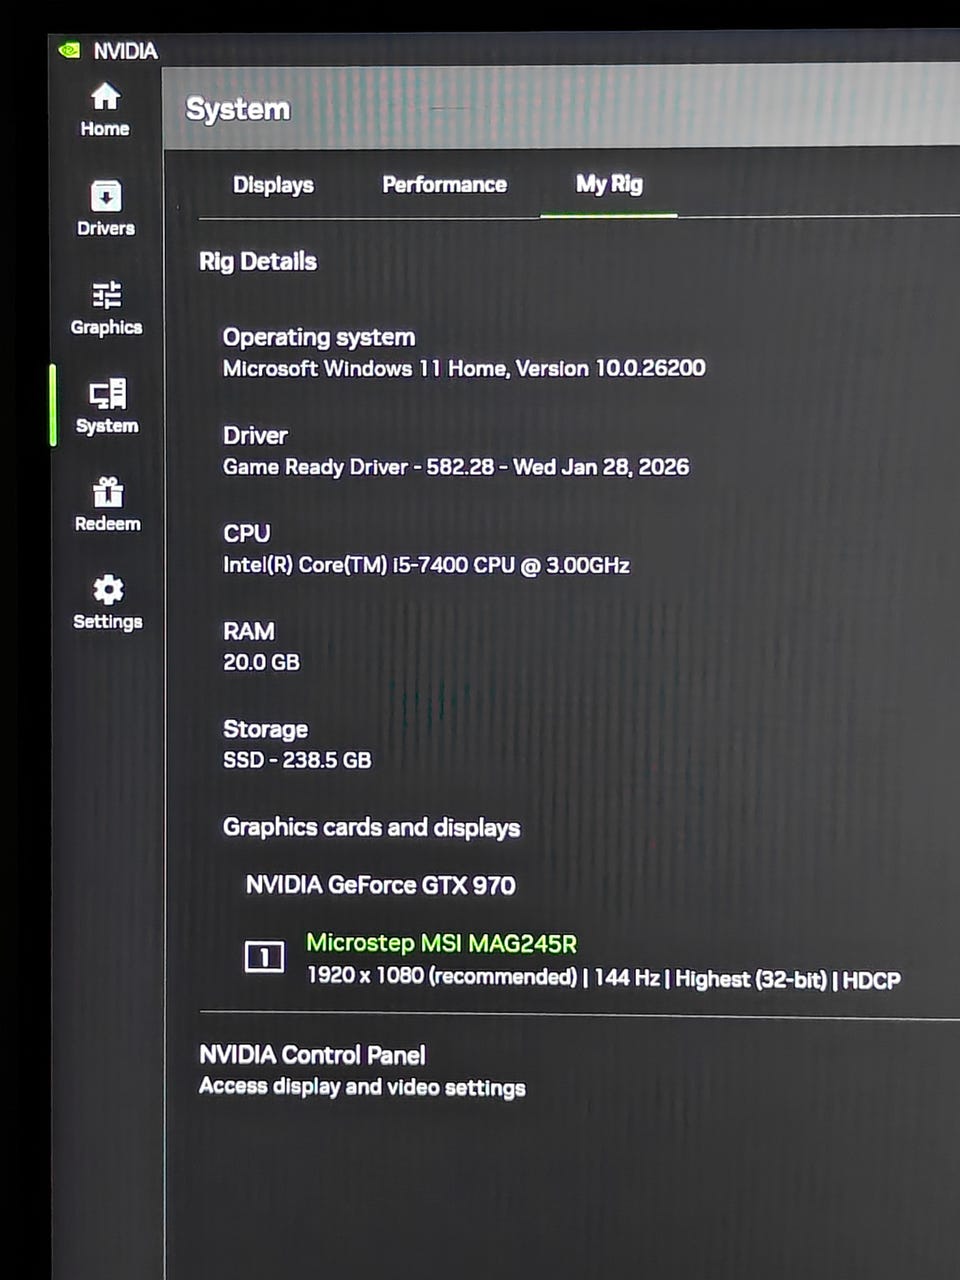960x1280 pixels.
Task: Click the NVIDIA logo in title bar
Action: coord(69,50)
